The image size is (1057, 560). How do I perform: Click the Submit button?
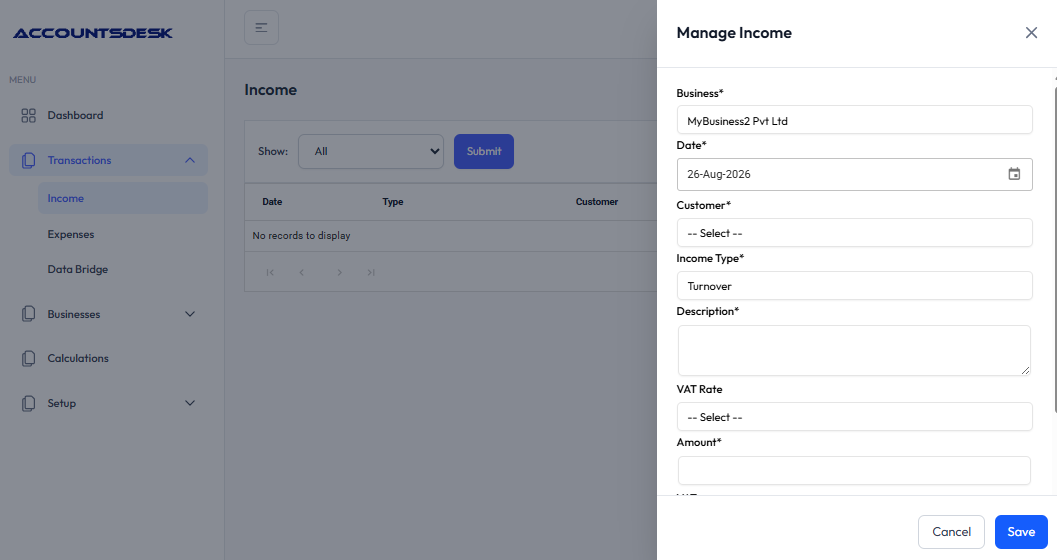click(483, 152)
